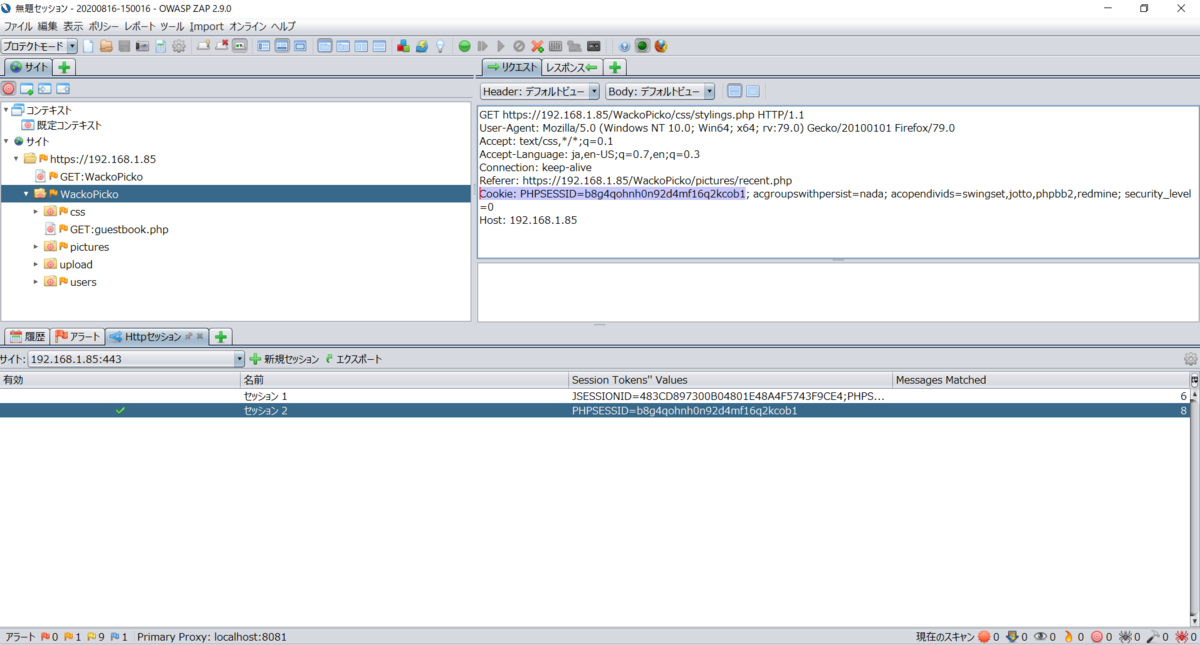Open the Options gear icon in toolbar
This screenshot has width=1200, height=645.
click(x=179, y=46)
